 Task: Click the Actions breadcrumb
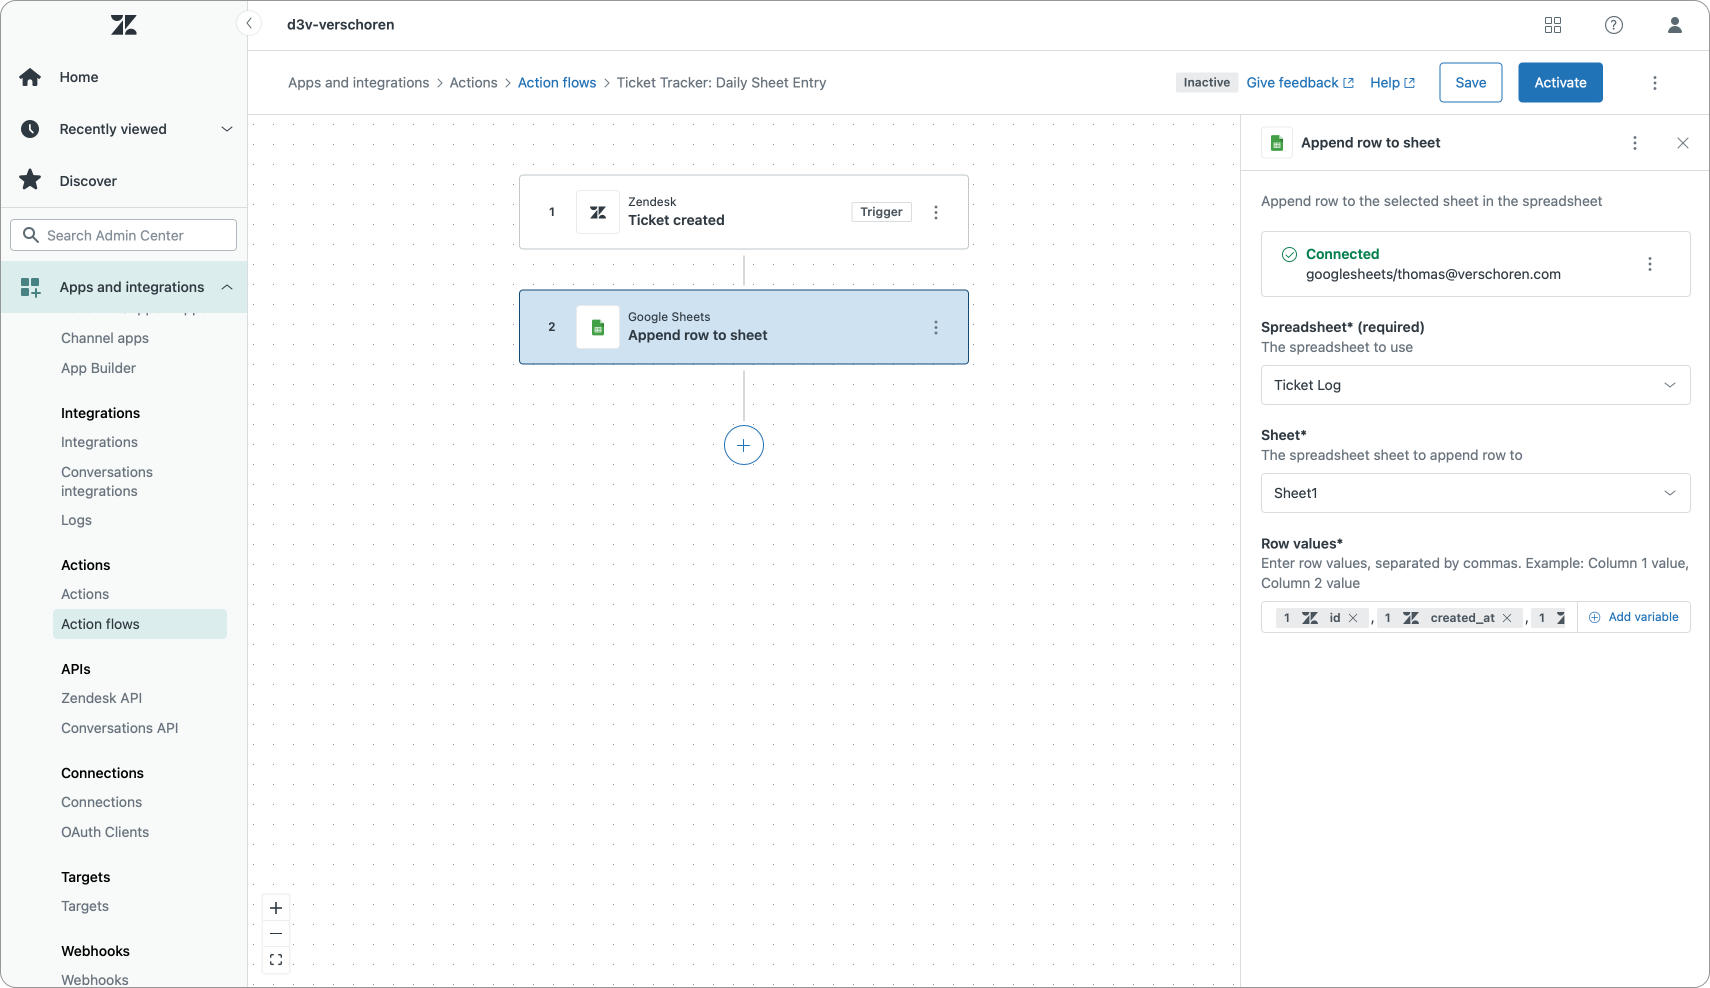473,83
